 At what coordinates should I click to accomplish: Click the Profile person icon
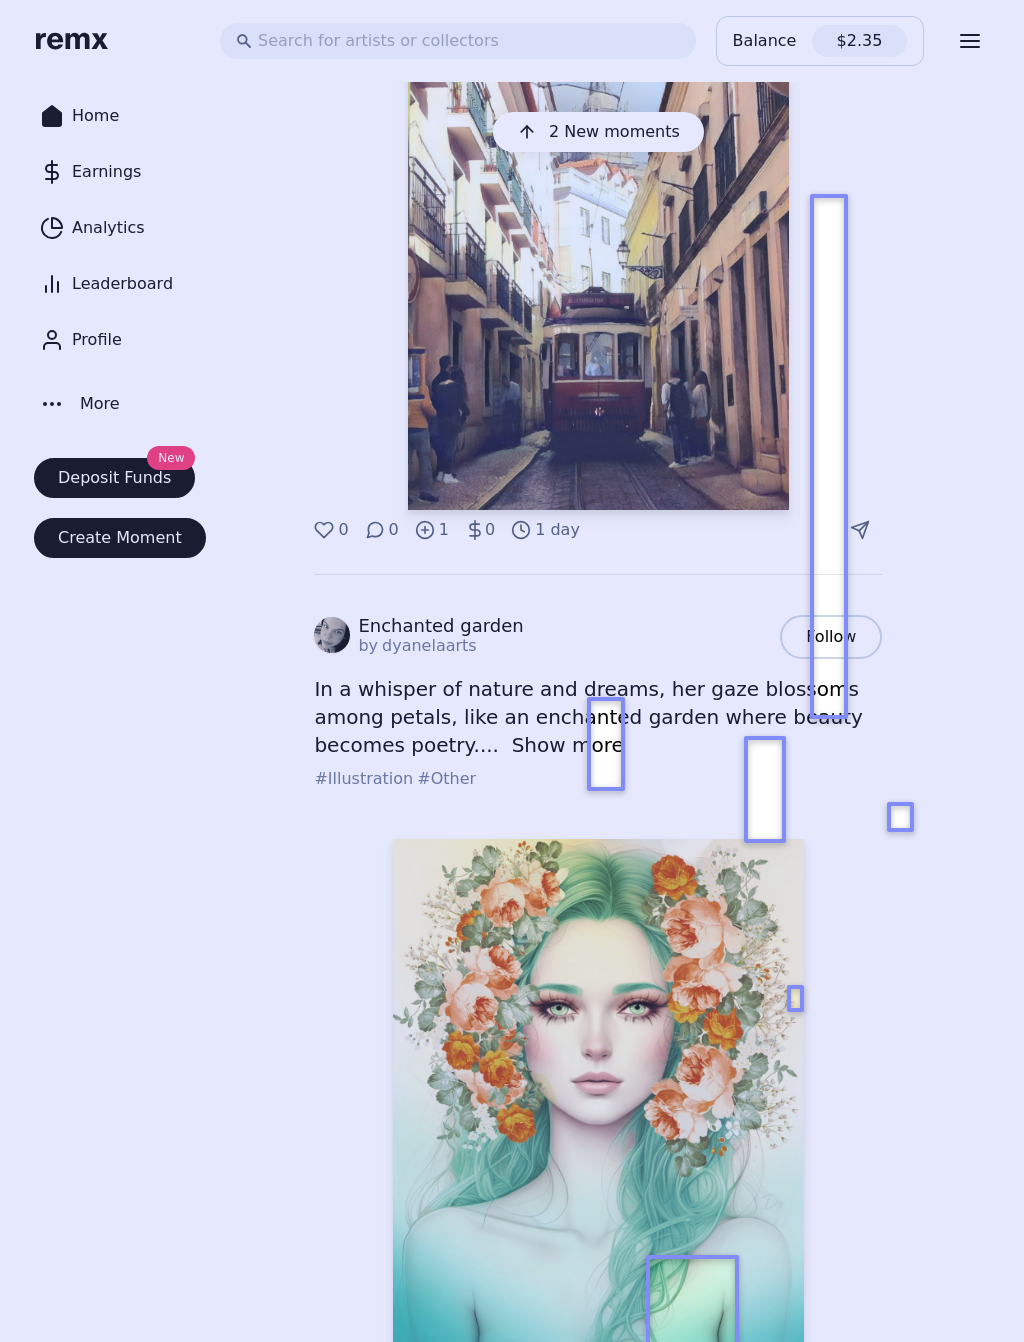pos(52,340)
